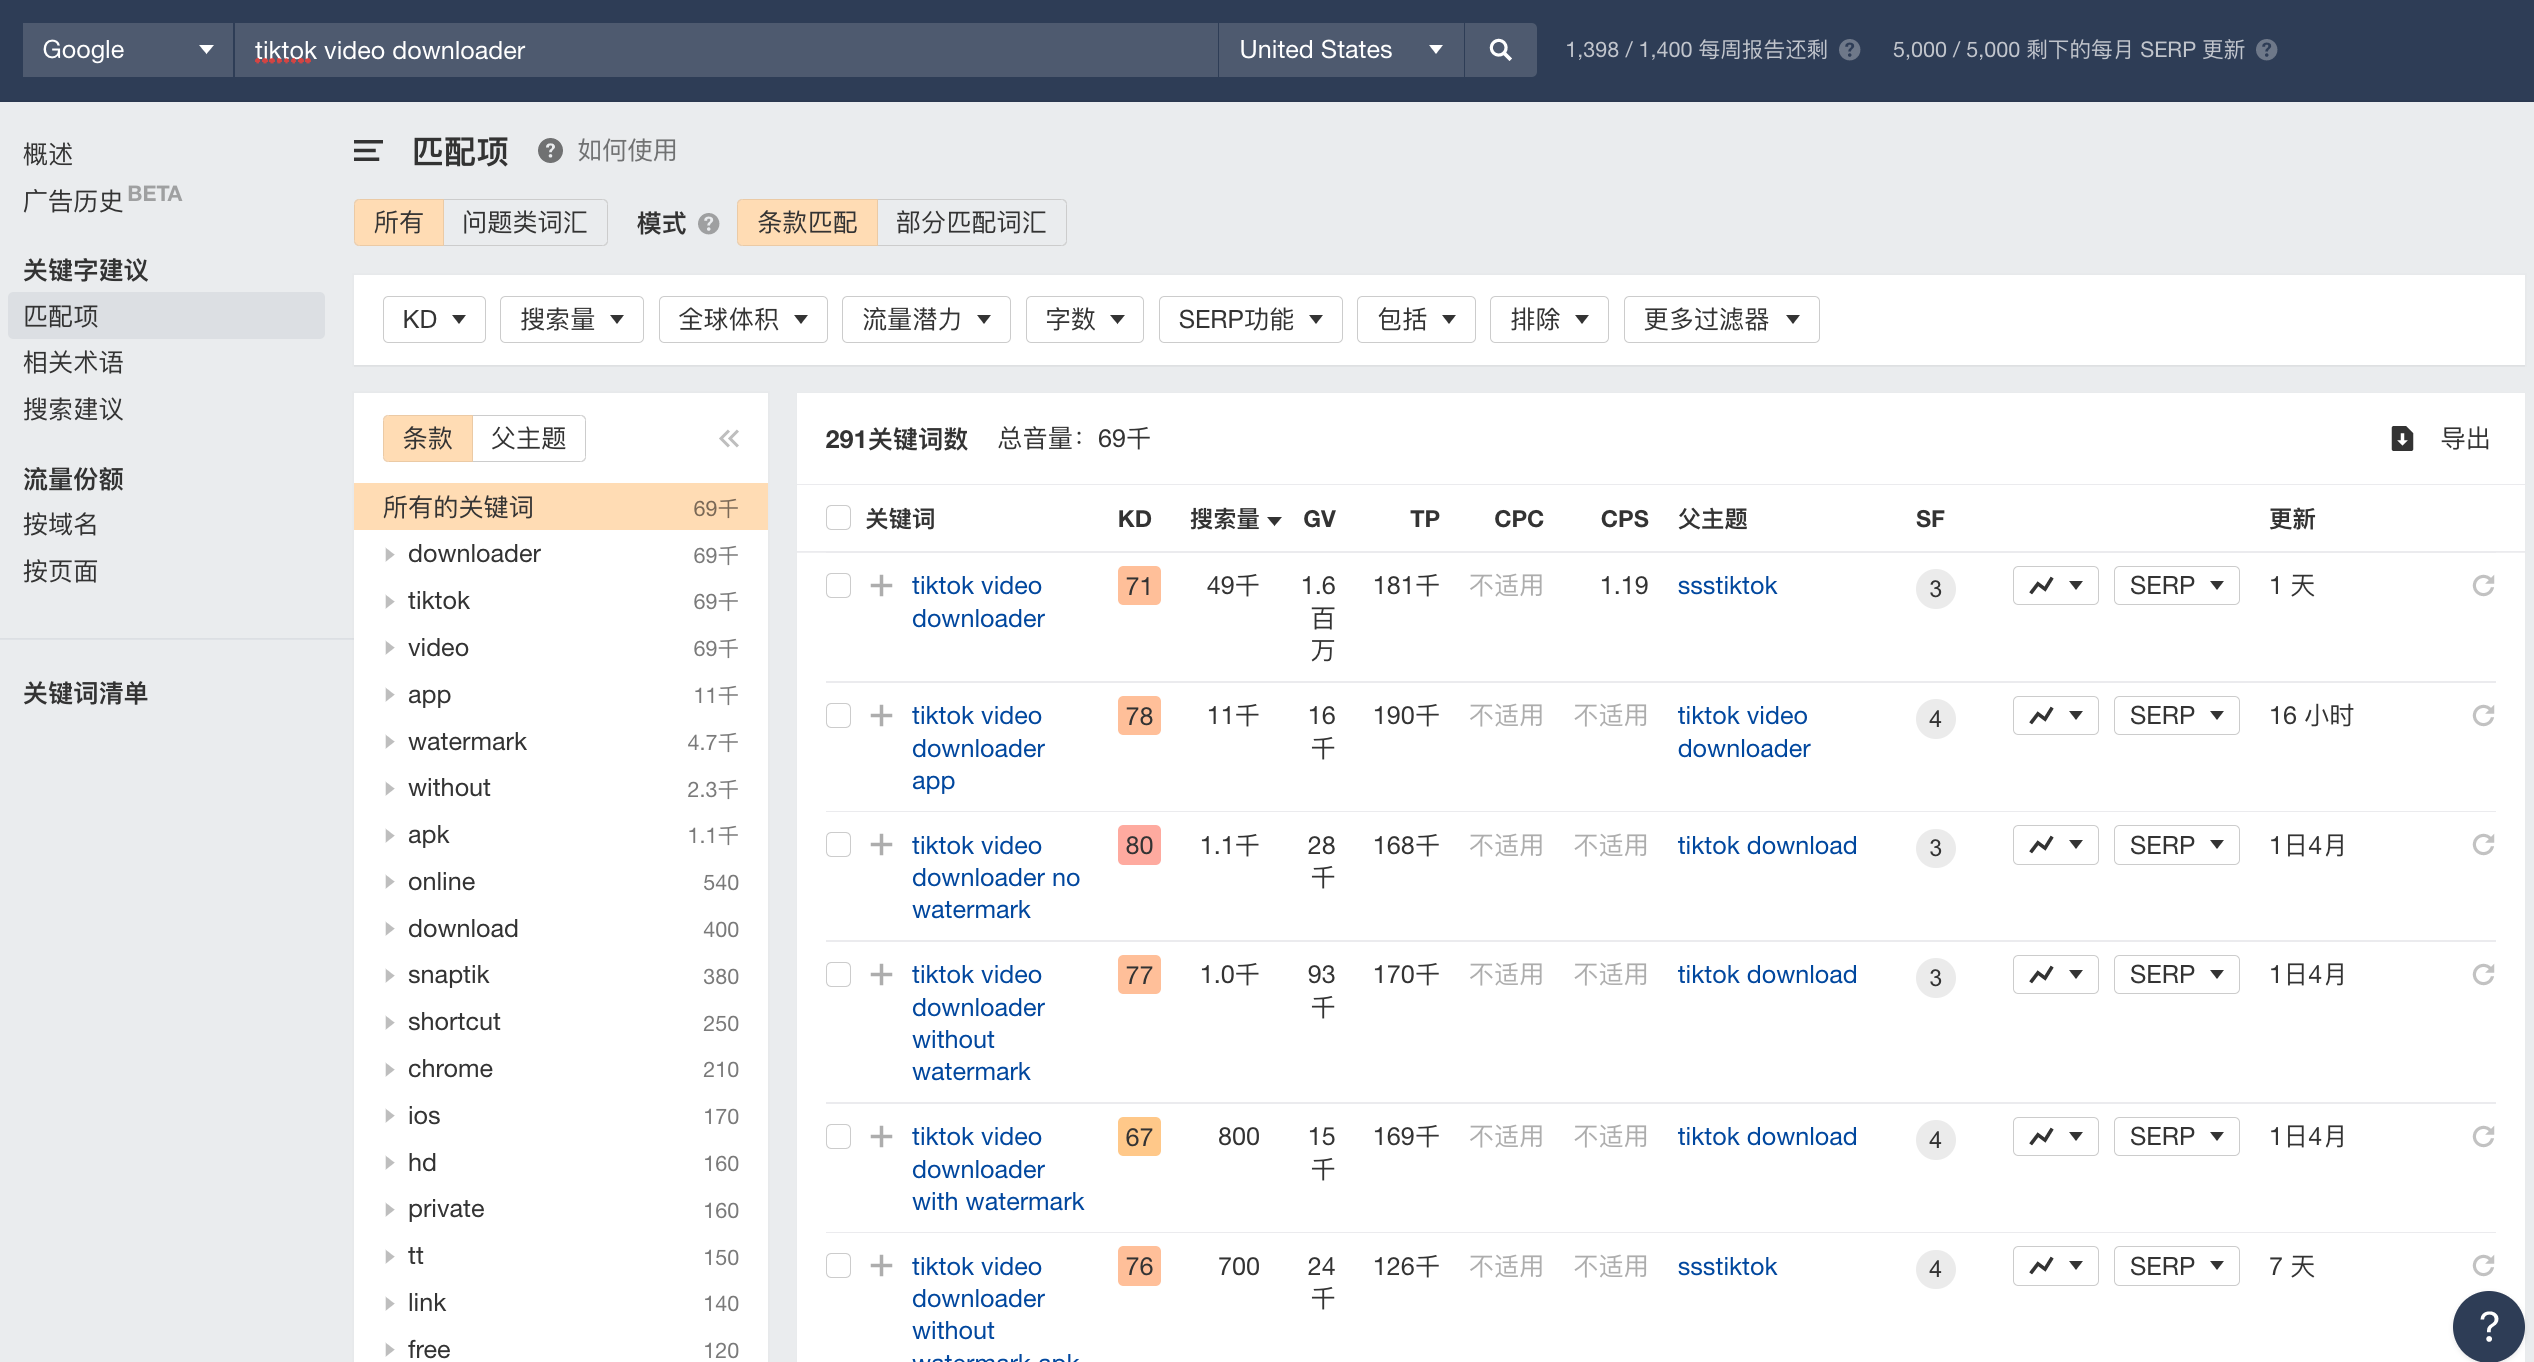Open the tiktok video downloader app keyword link
This screenshot has width=2534, height=1362.
pos(978,748)
